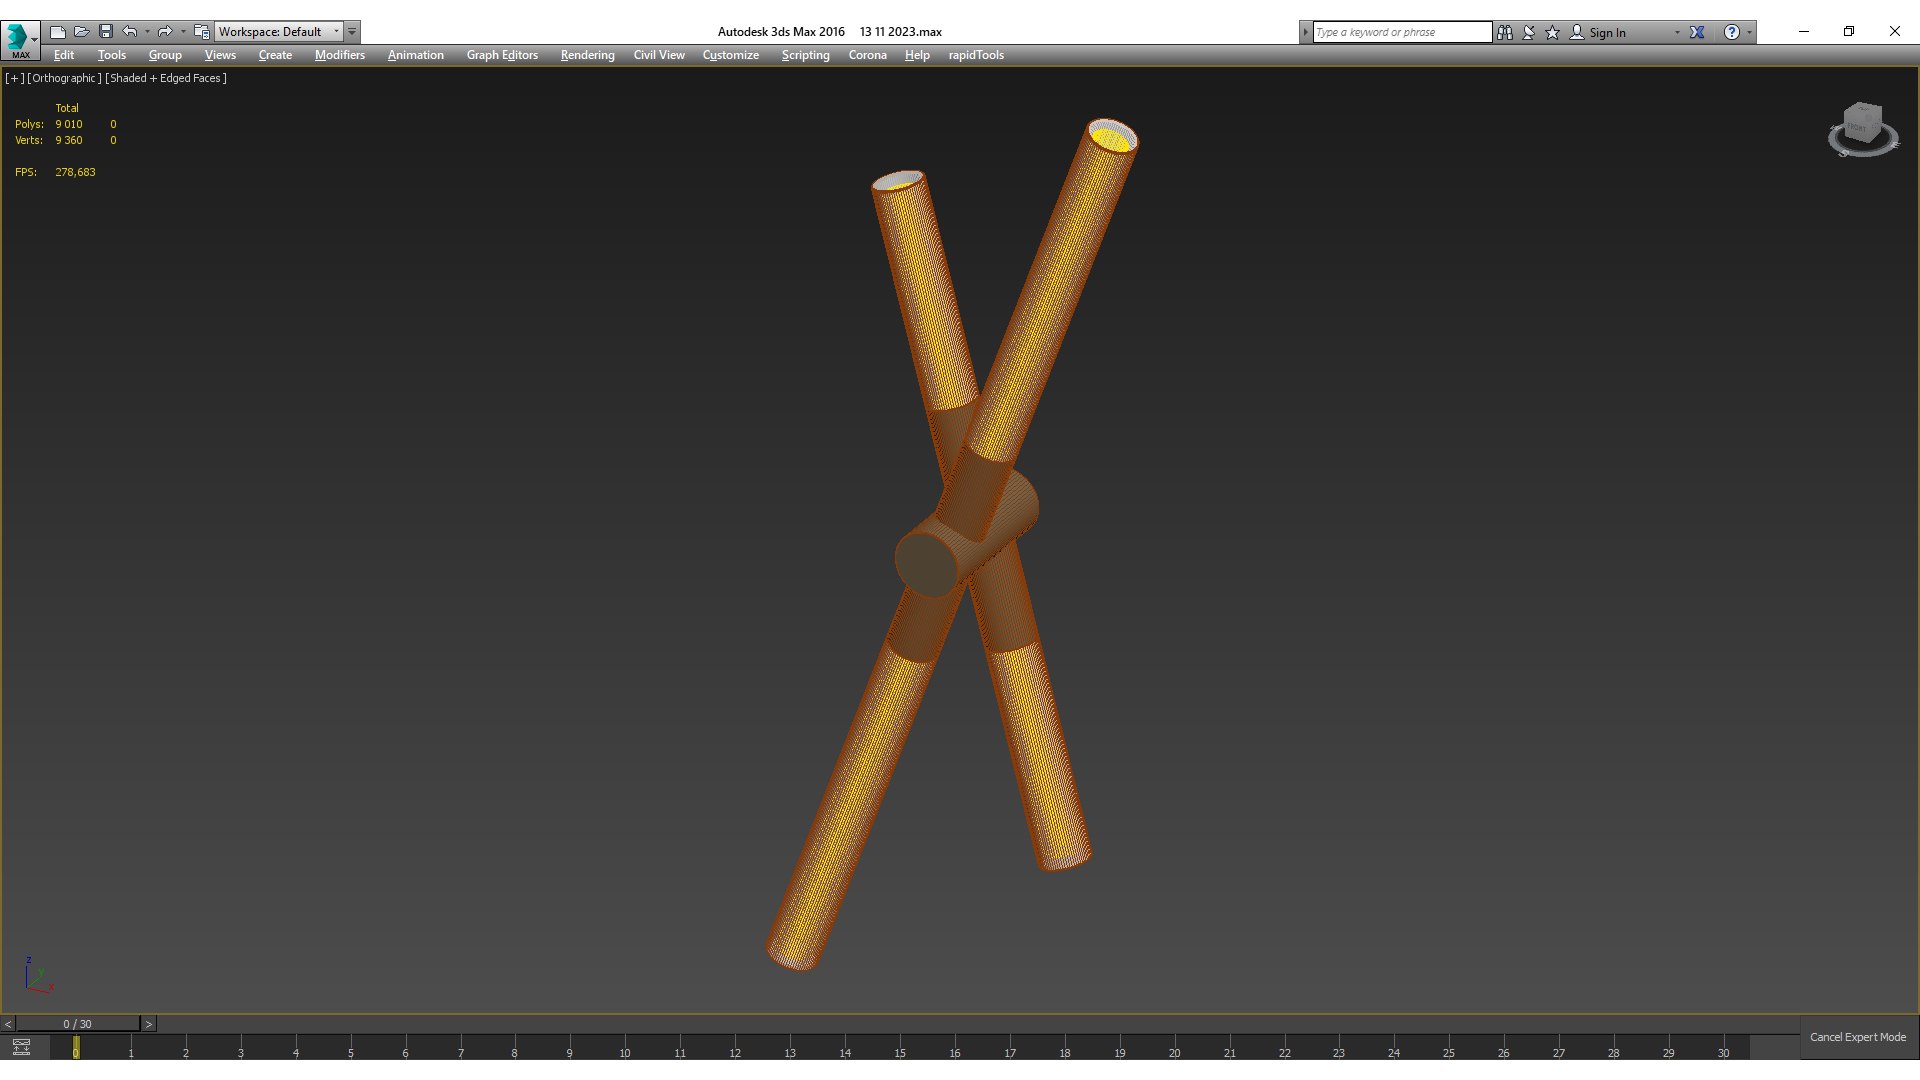Open the Edit menu
The width and height of the screenshot is (1920, 1080).
coord(64,55)
